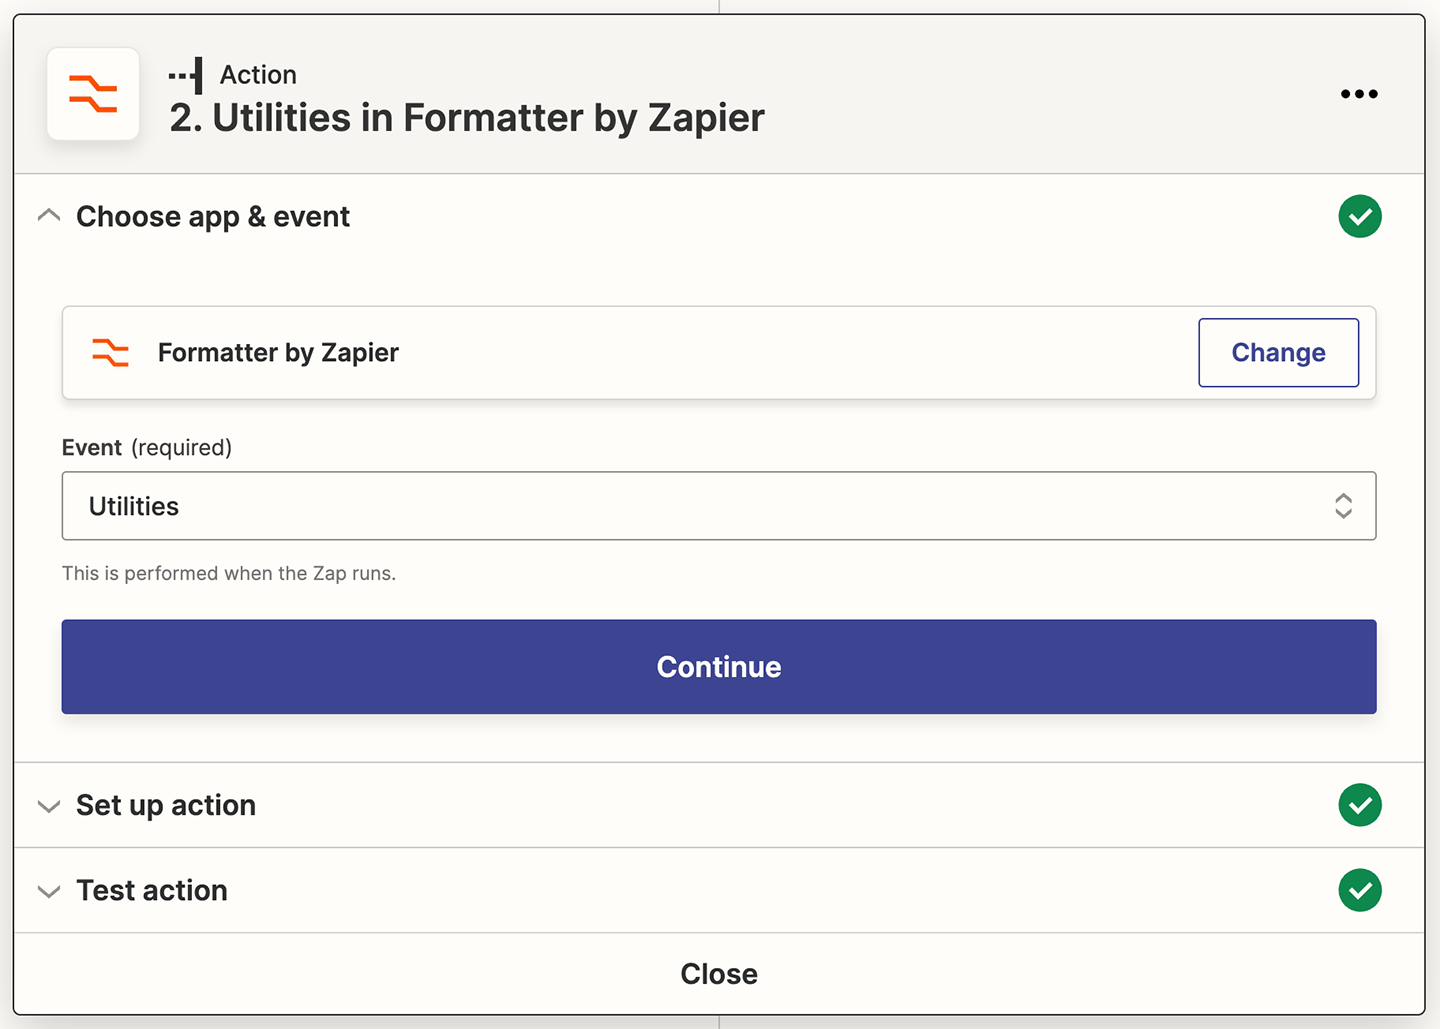Viewport: 1440px width, 1029px height.
Task: Expand the Test action section
Action: click(x=49, y=891)
